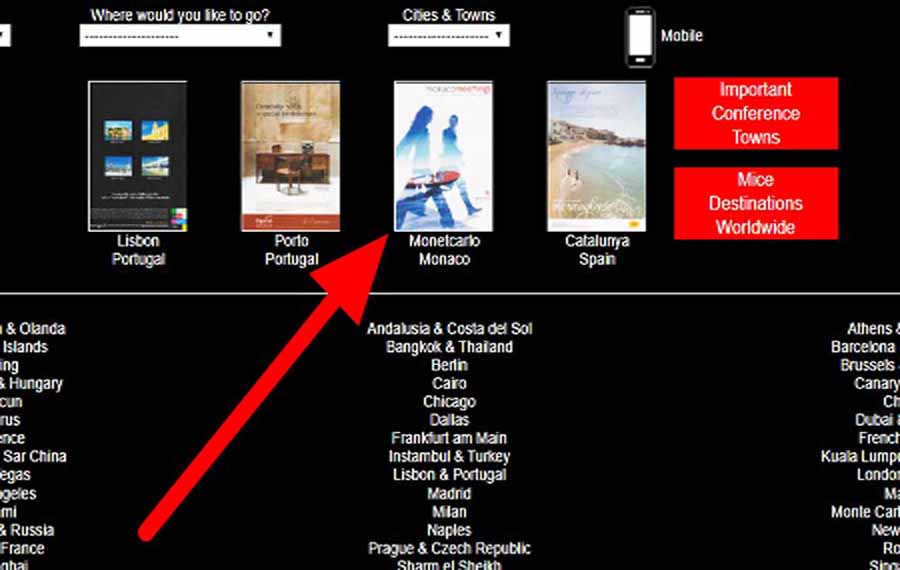
Task: Expand the Cities & Towns dropdown
Action: tap(448, 35)
